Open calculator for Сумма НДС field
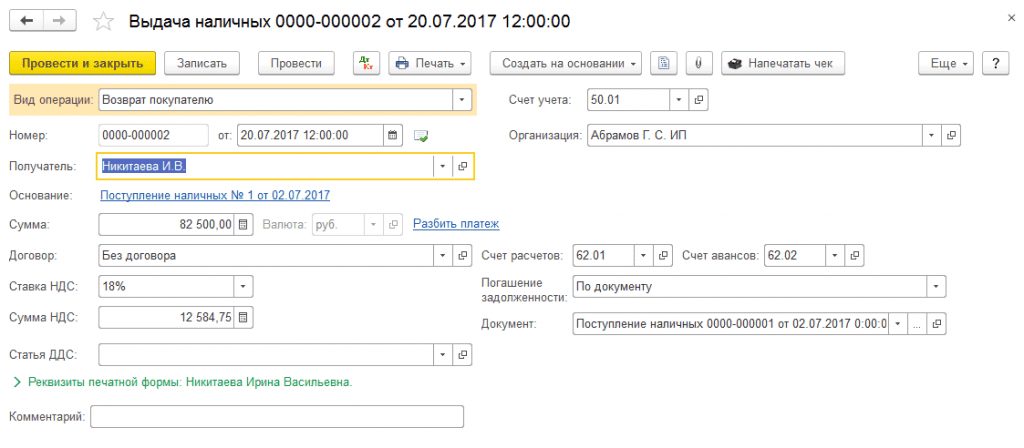1024x448 pixels. coord(242,318)
